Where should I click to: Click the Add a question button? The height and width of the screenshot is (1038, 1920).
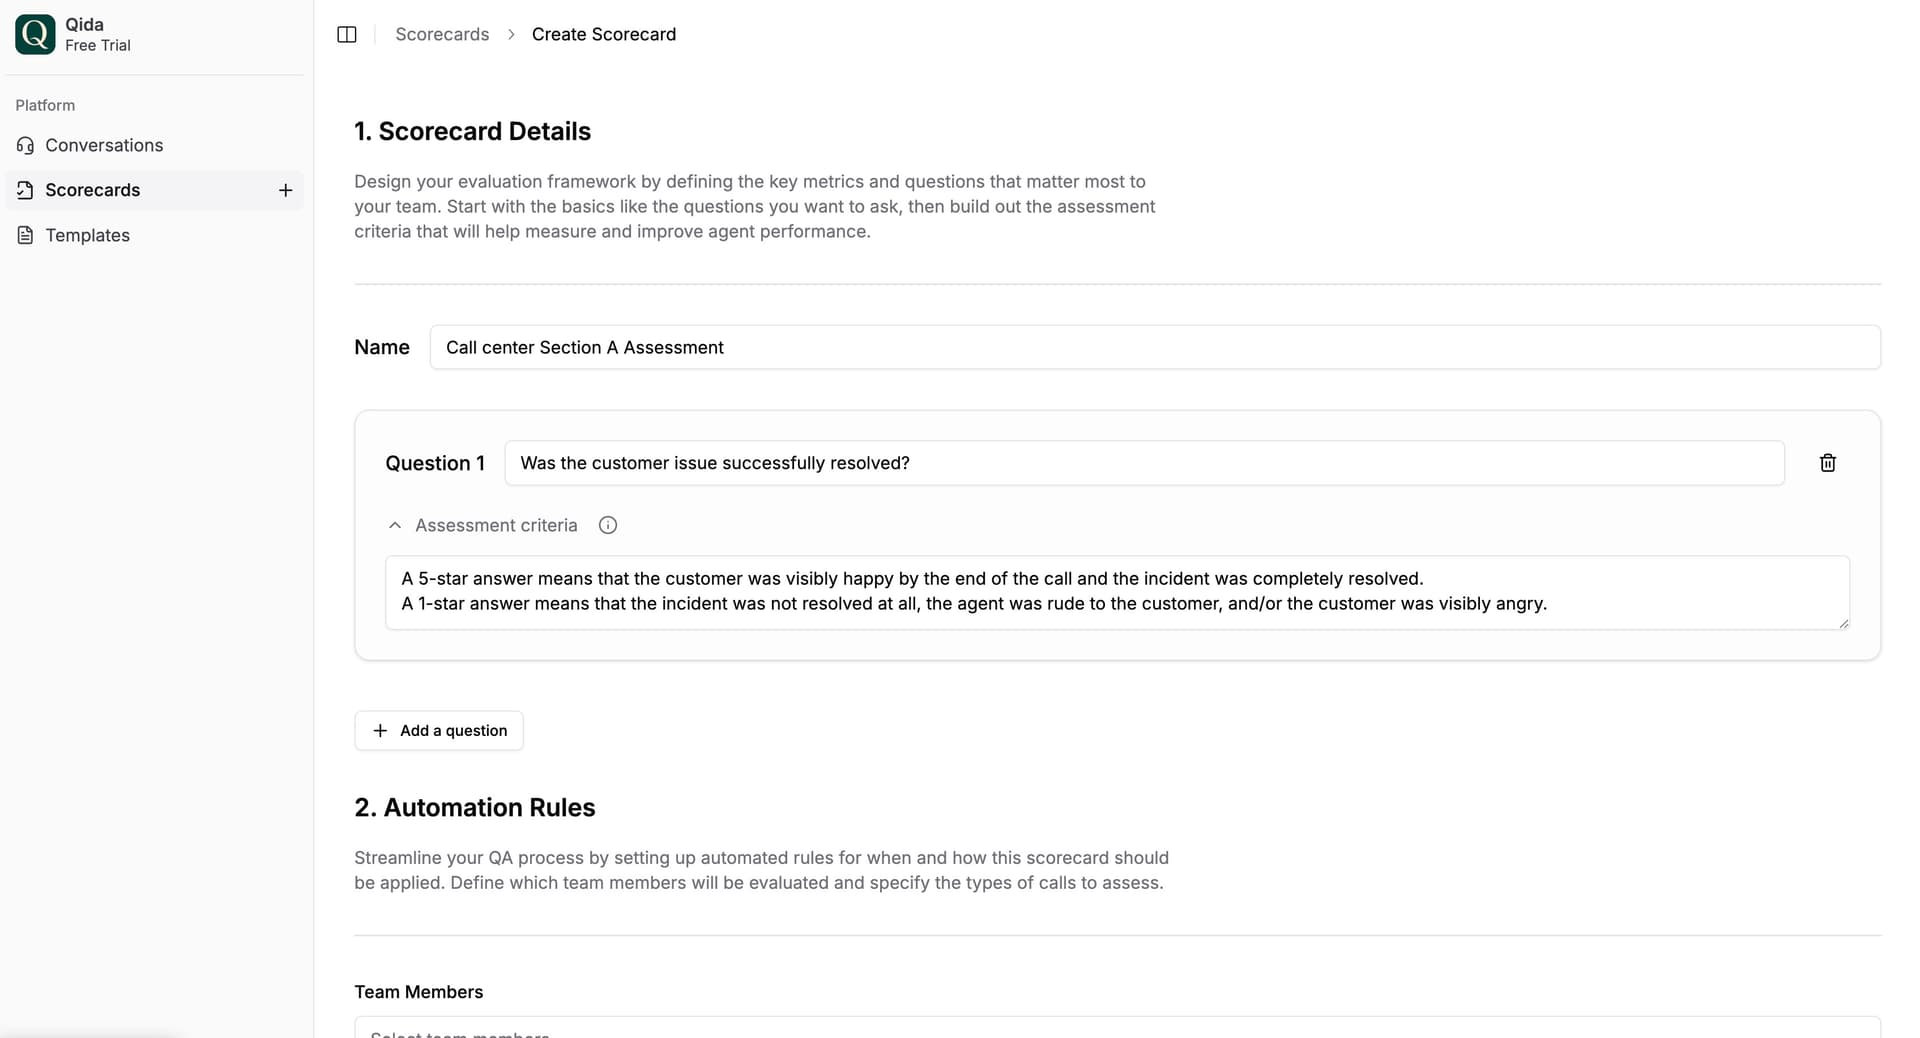(439, 731)
